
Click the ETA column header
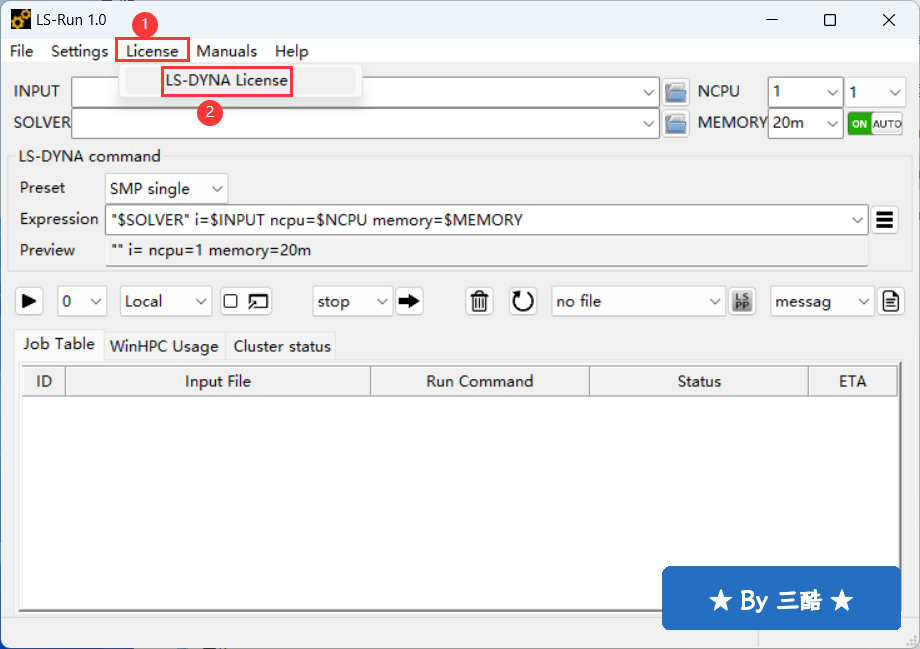[853, 381]
